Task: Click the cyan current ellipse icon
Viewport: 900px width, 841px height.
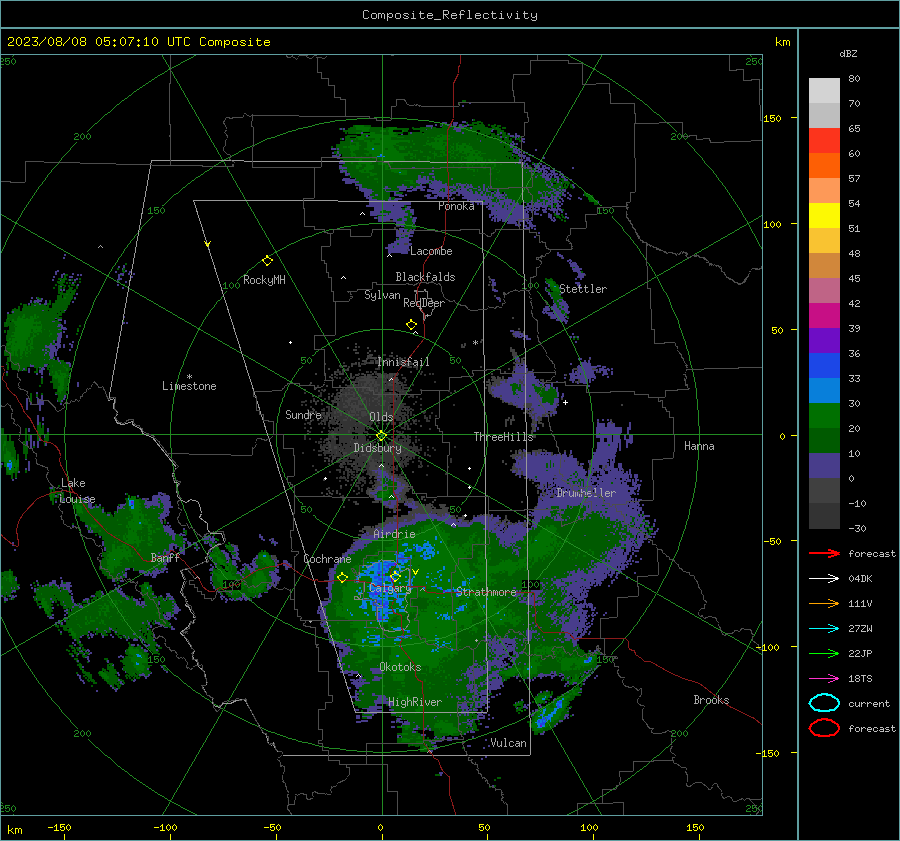Action: 824,703
